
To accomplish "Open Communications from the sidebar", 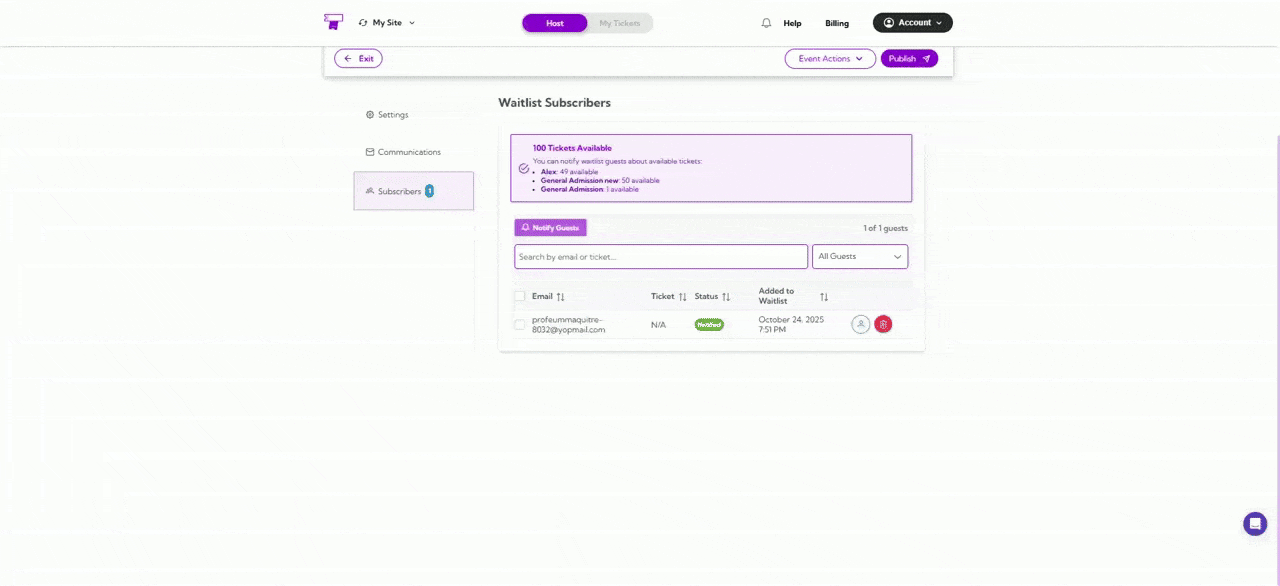I will 369,151.
